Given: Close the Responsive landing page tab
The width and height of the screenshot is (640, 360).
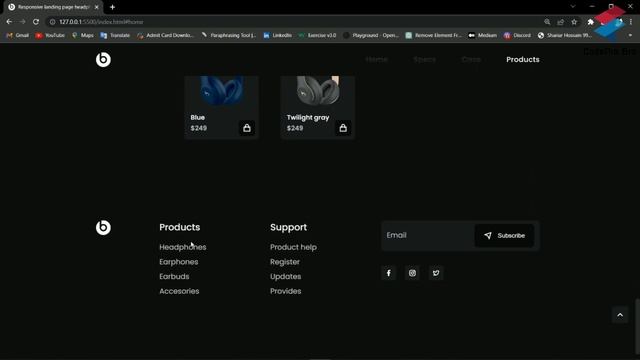Looking at the screenshot, I should (x=97, y=7).
